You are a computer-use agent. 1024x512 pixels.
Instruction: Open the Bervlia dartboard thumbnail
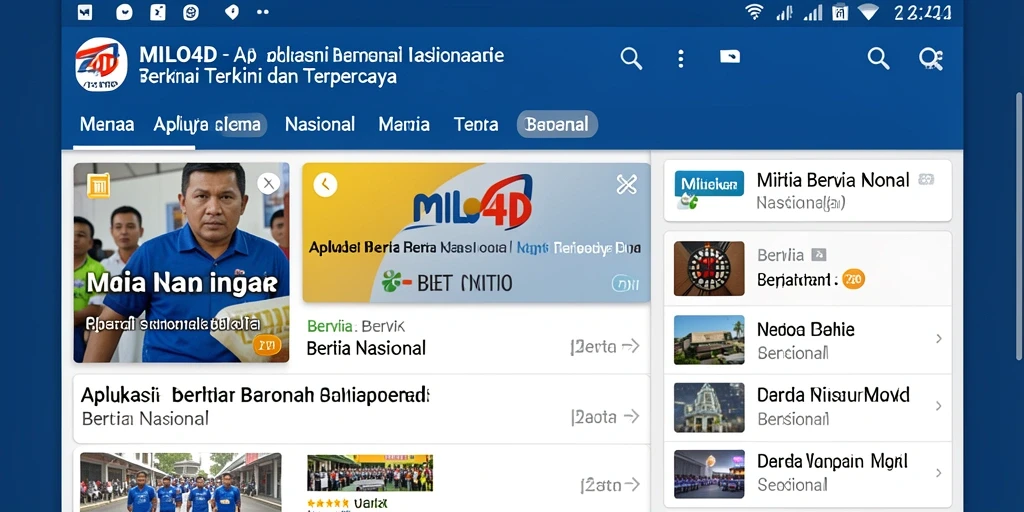709,268
